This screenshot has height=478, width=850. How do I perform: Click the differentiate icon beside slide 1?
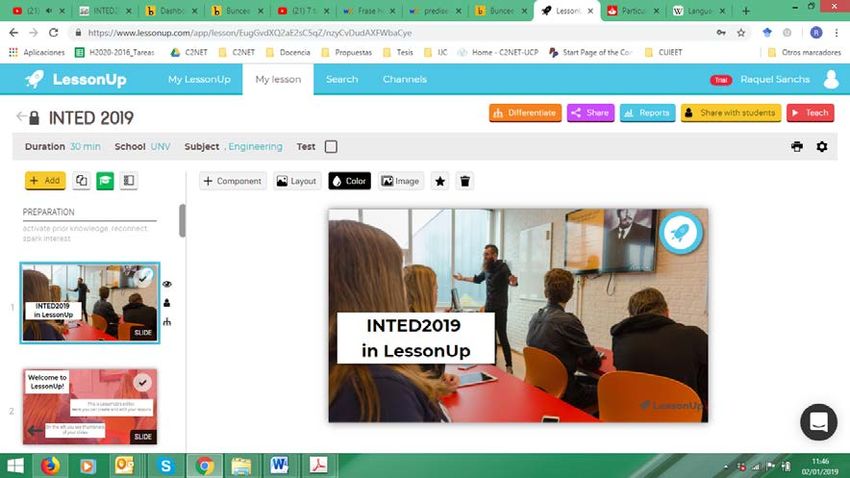(x=167, y=322)
